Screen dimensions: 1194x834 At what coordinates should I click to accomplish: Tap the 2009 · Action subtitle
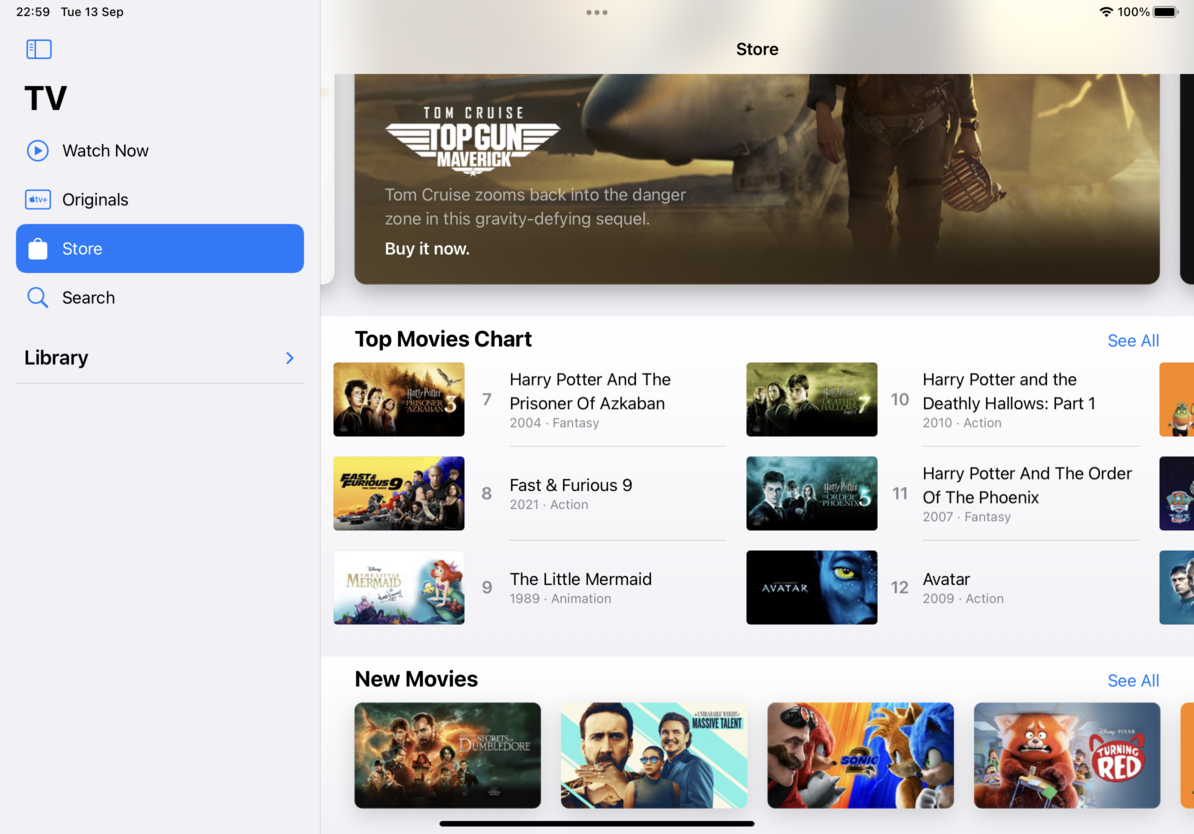point(963,599)
